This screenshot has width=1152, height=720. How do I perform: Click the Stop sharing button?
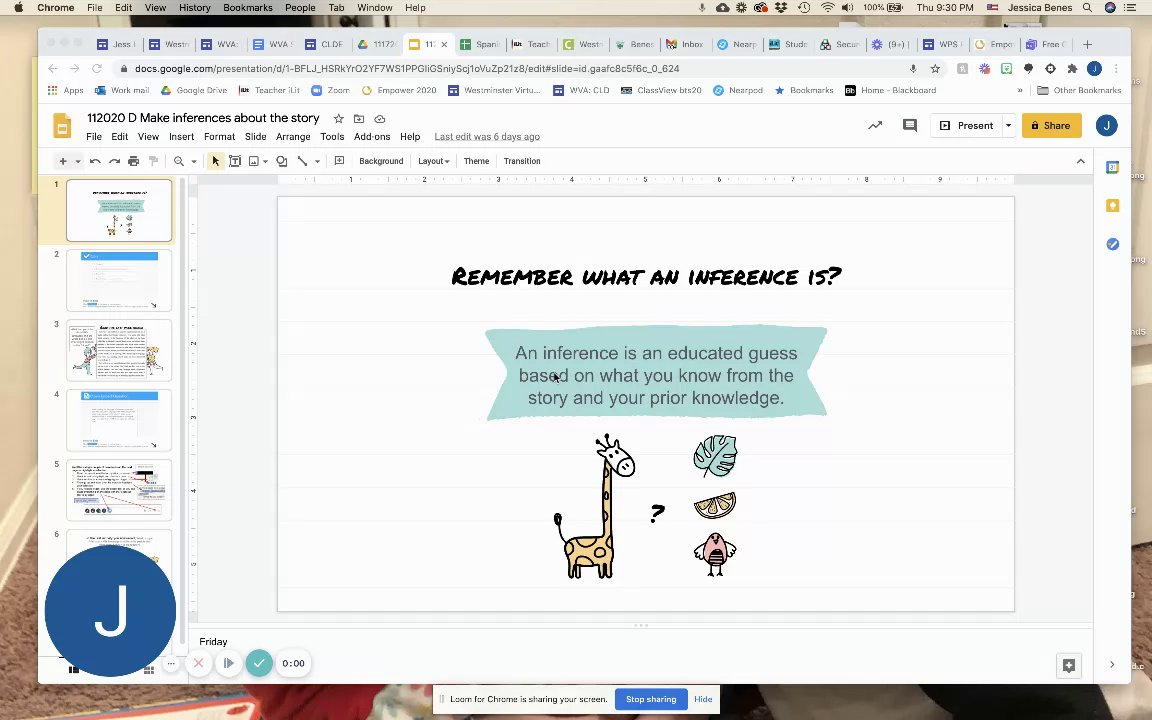651,699
